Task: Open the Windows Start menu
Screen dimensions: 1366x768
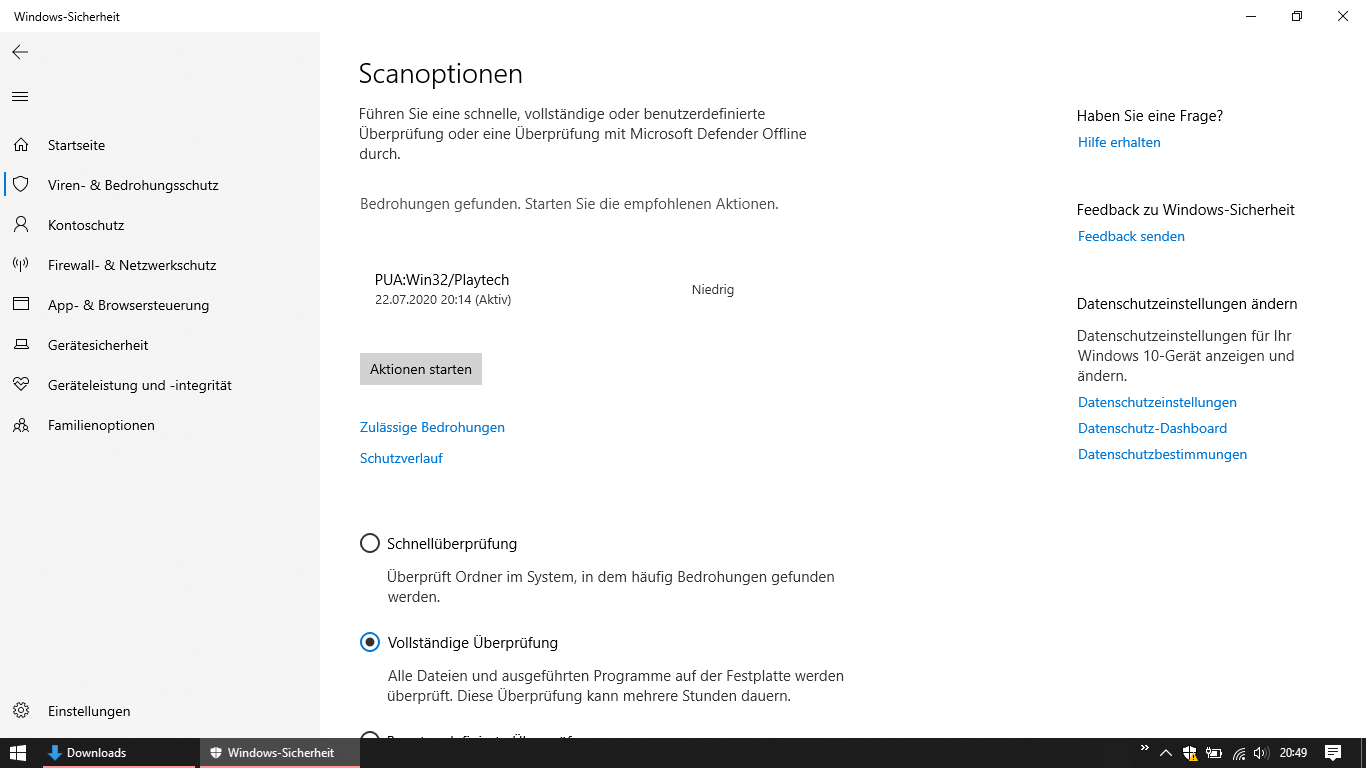Action: (x=18, y=753)
